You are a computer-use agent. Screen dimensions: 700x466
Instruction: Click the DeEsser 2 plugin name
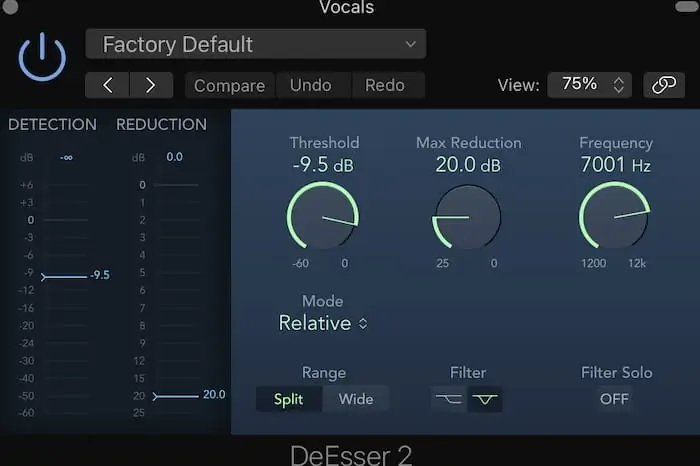pos(351,455)
